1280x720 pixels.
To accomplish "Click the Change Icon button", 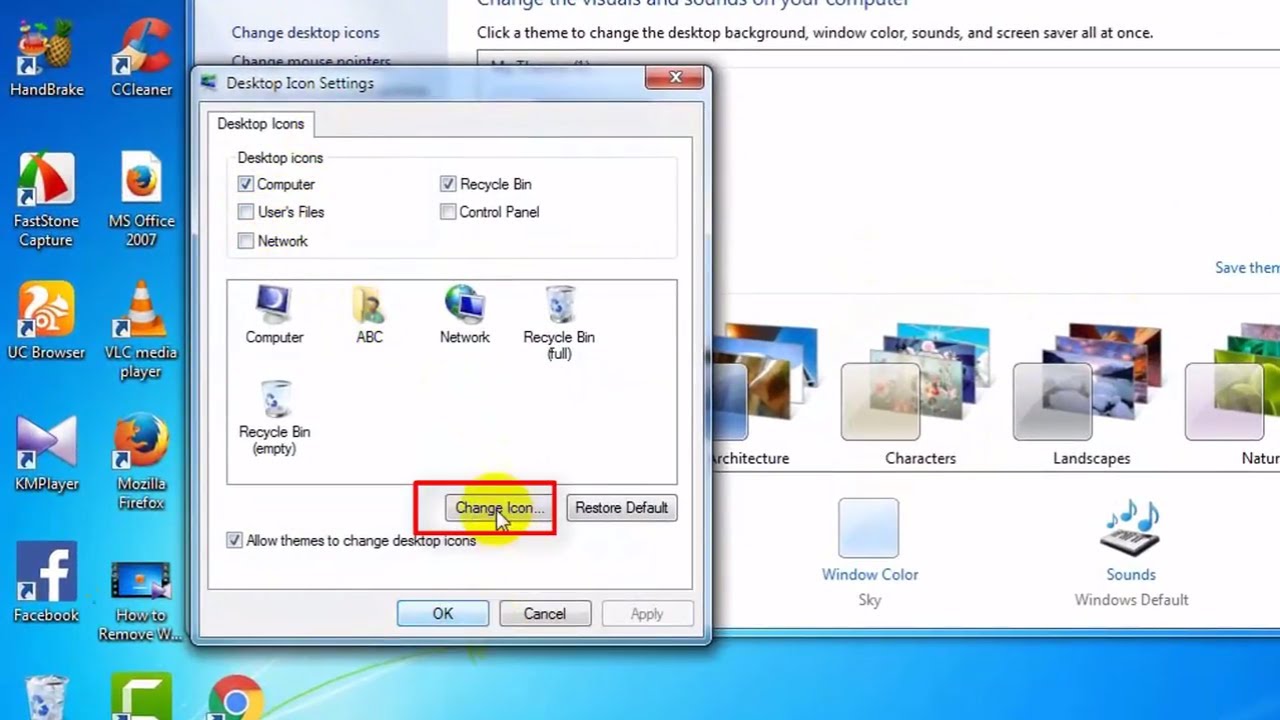I will pos(498,508).
